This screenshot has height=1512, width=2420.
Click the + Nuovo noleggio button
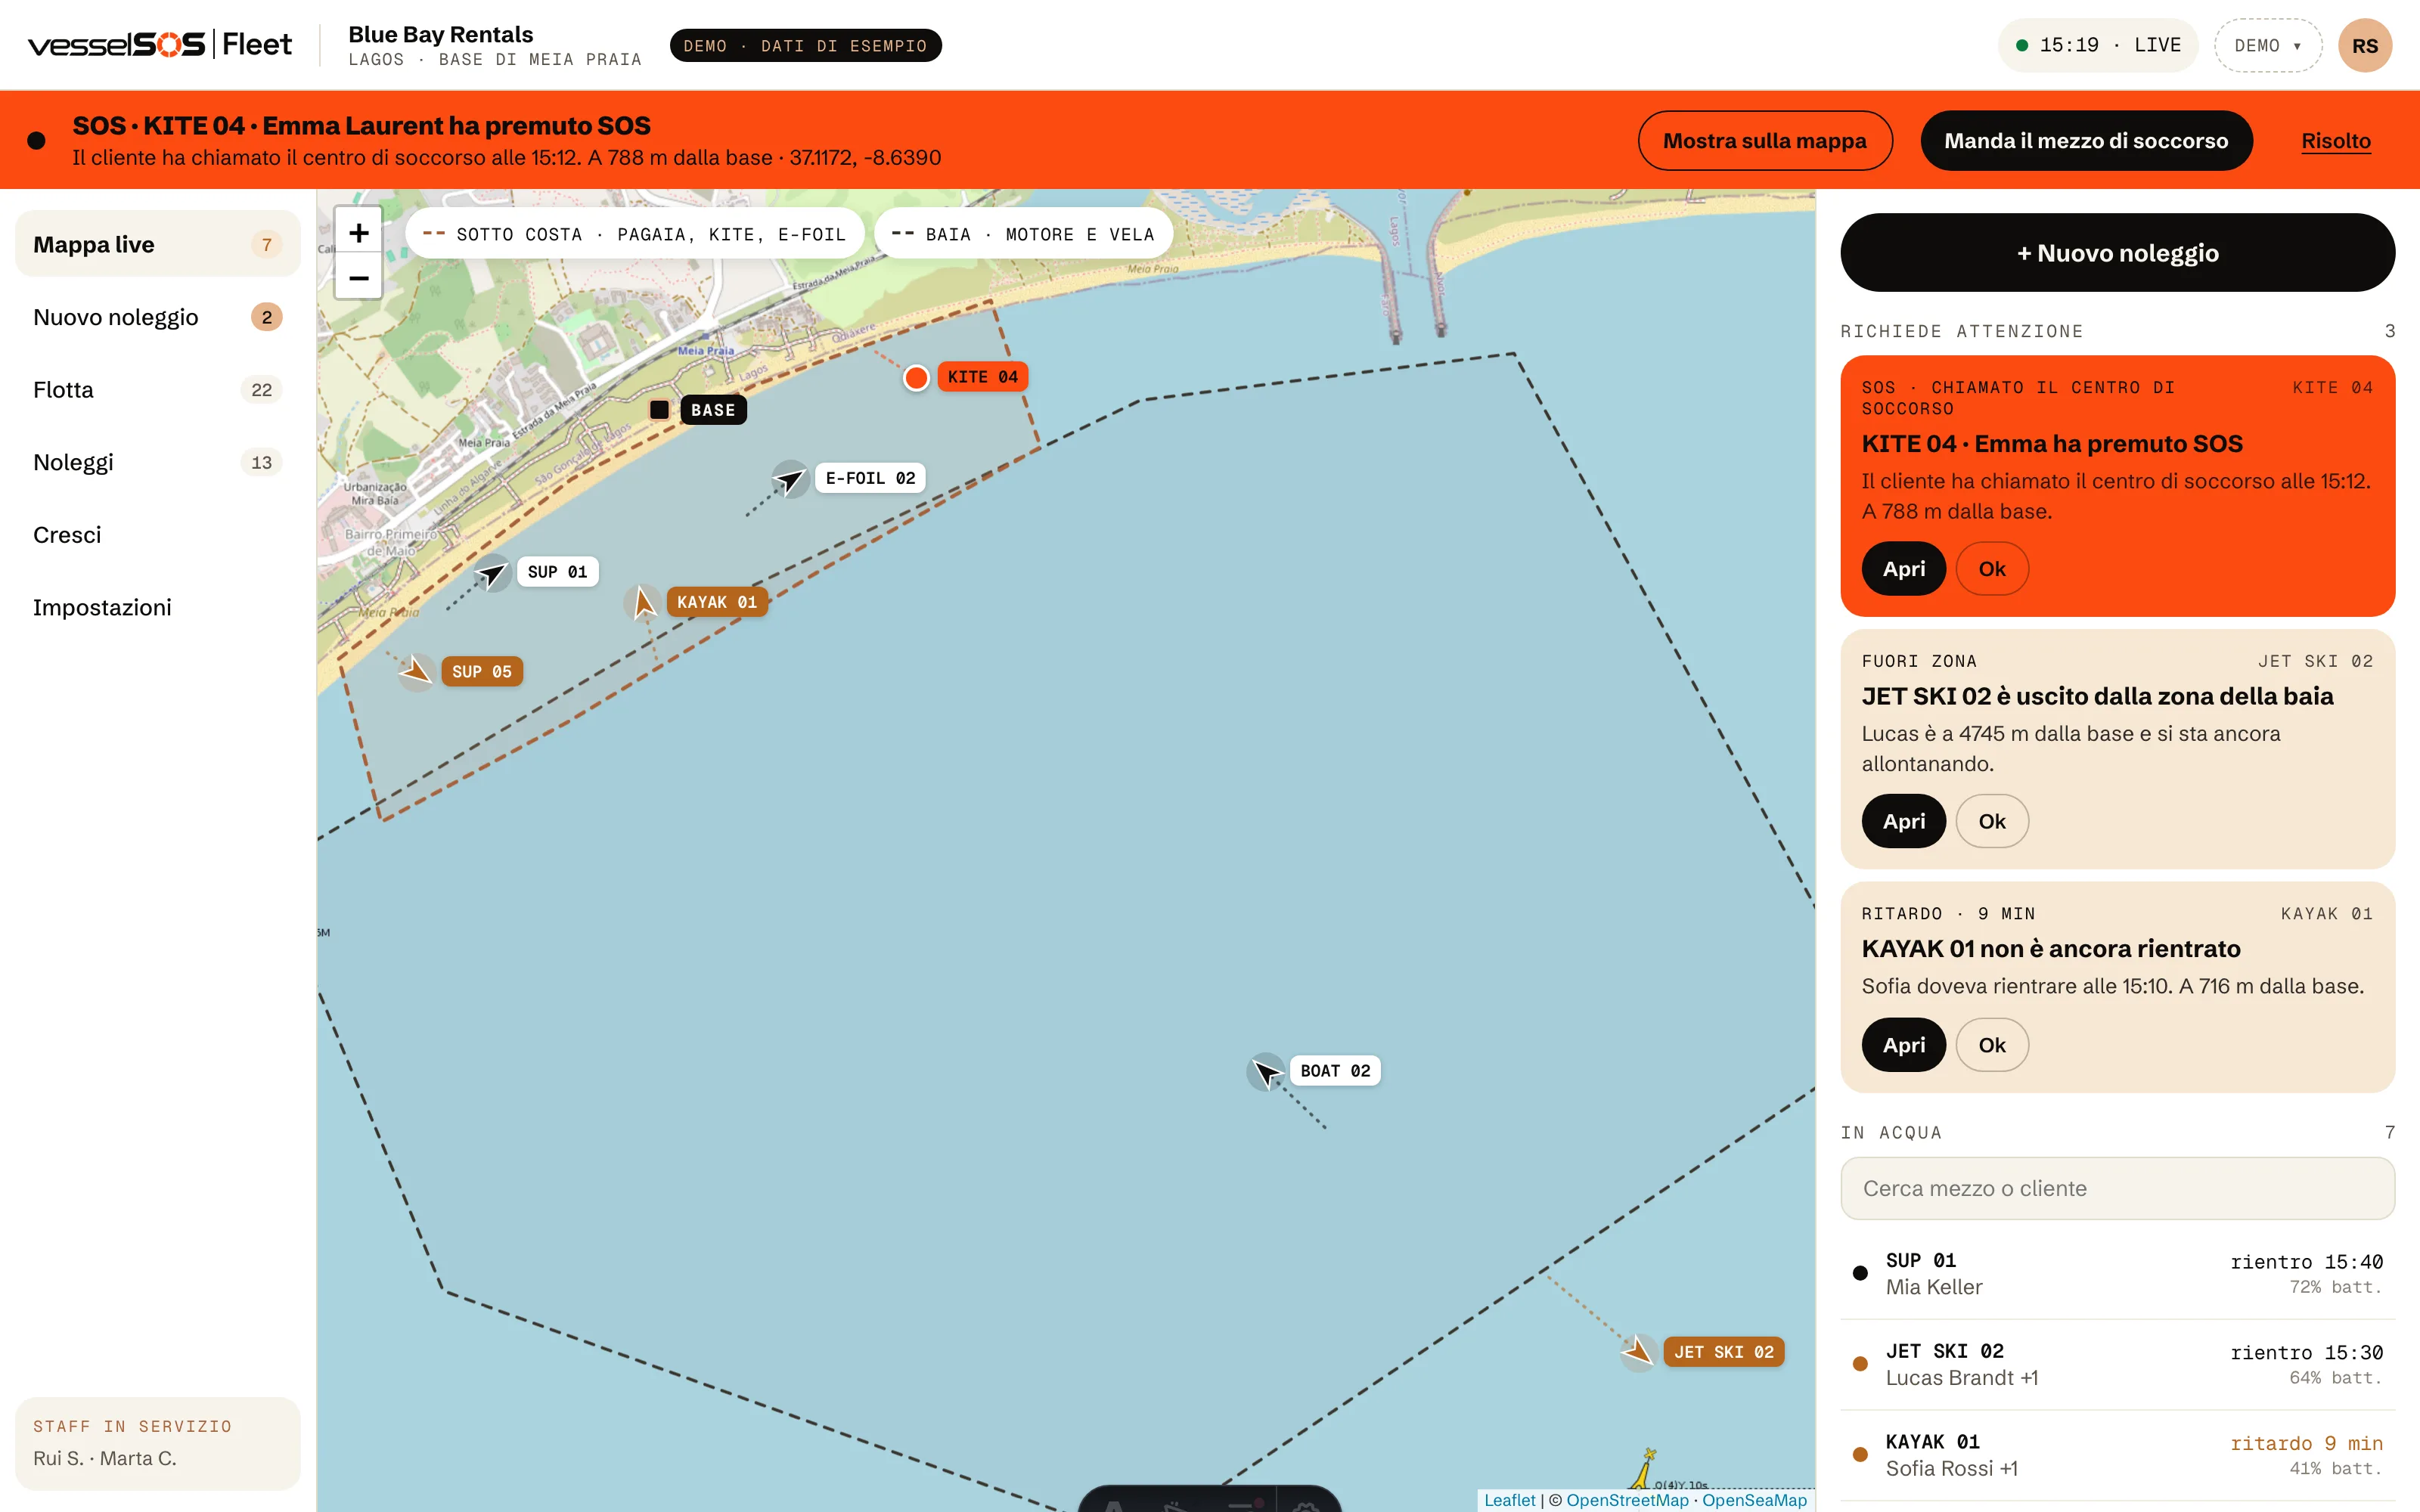[2117, 253]
